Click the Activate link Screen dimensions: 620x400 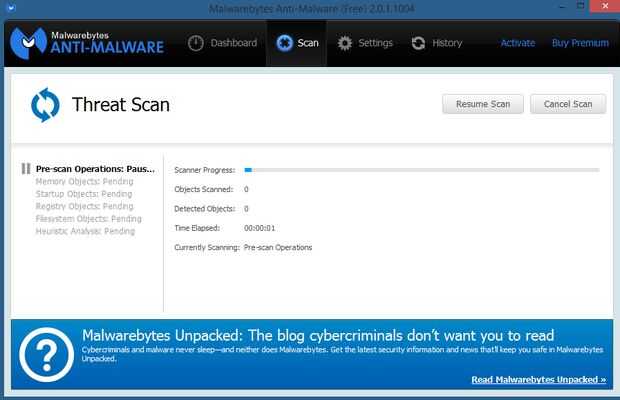518,43
